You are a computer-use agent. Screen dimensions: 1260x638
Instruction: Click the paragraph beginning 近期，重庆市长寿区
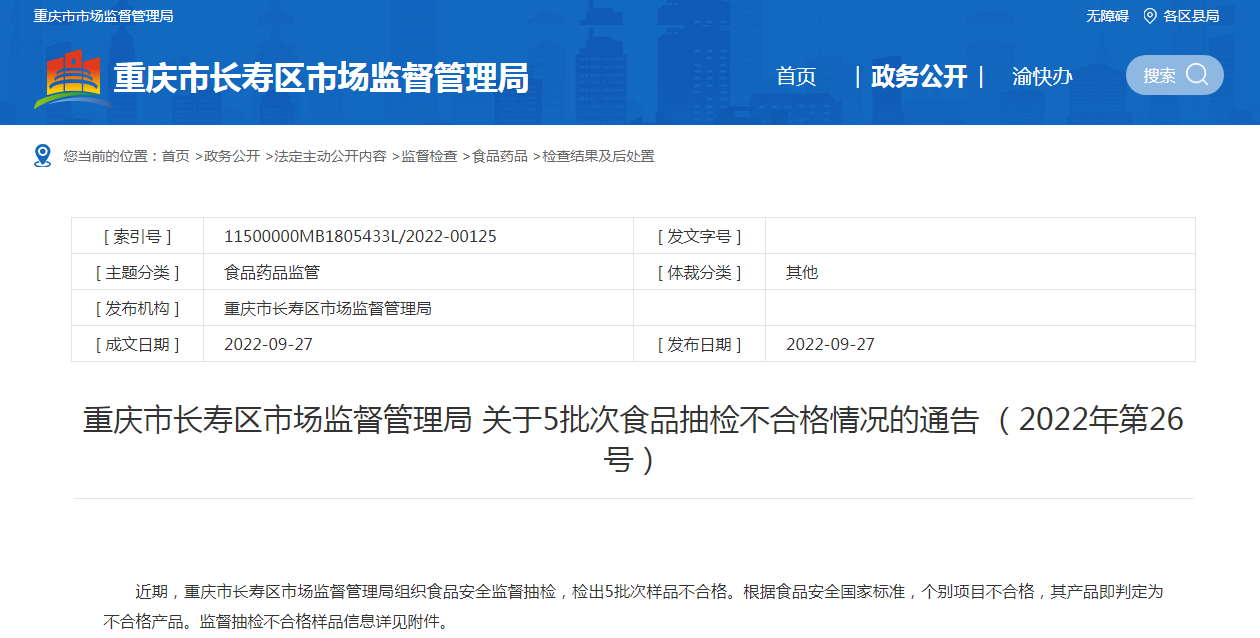tap(633, 606)
